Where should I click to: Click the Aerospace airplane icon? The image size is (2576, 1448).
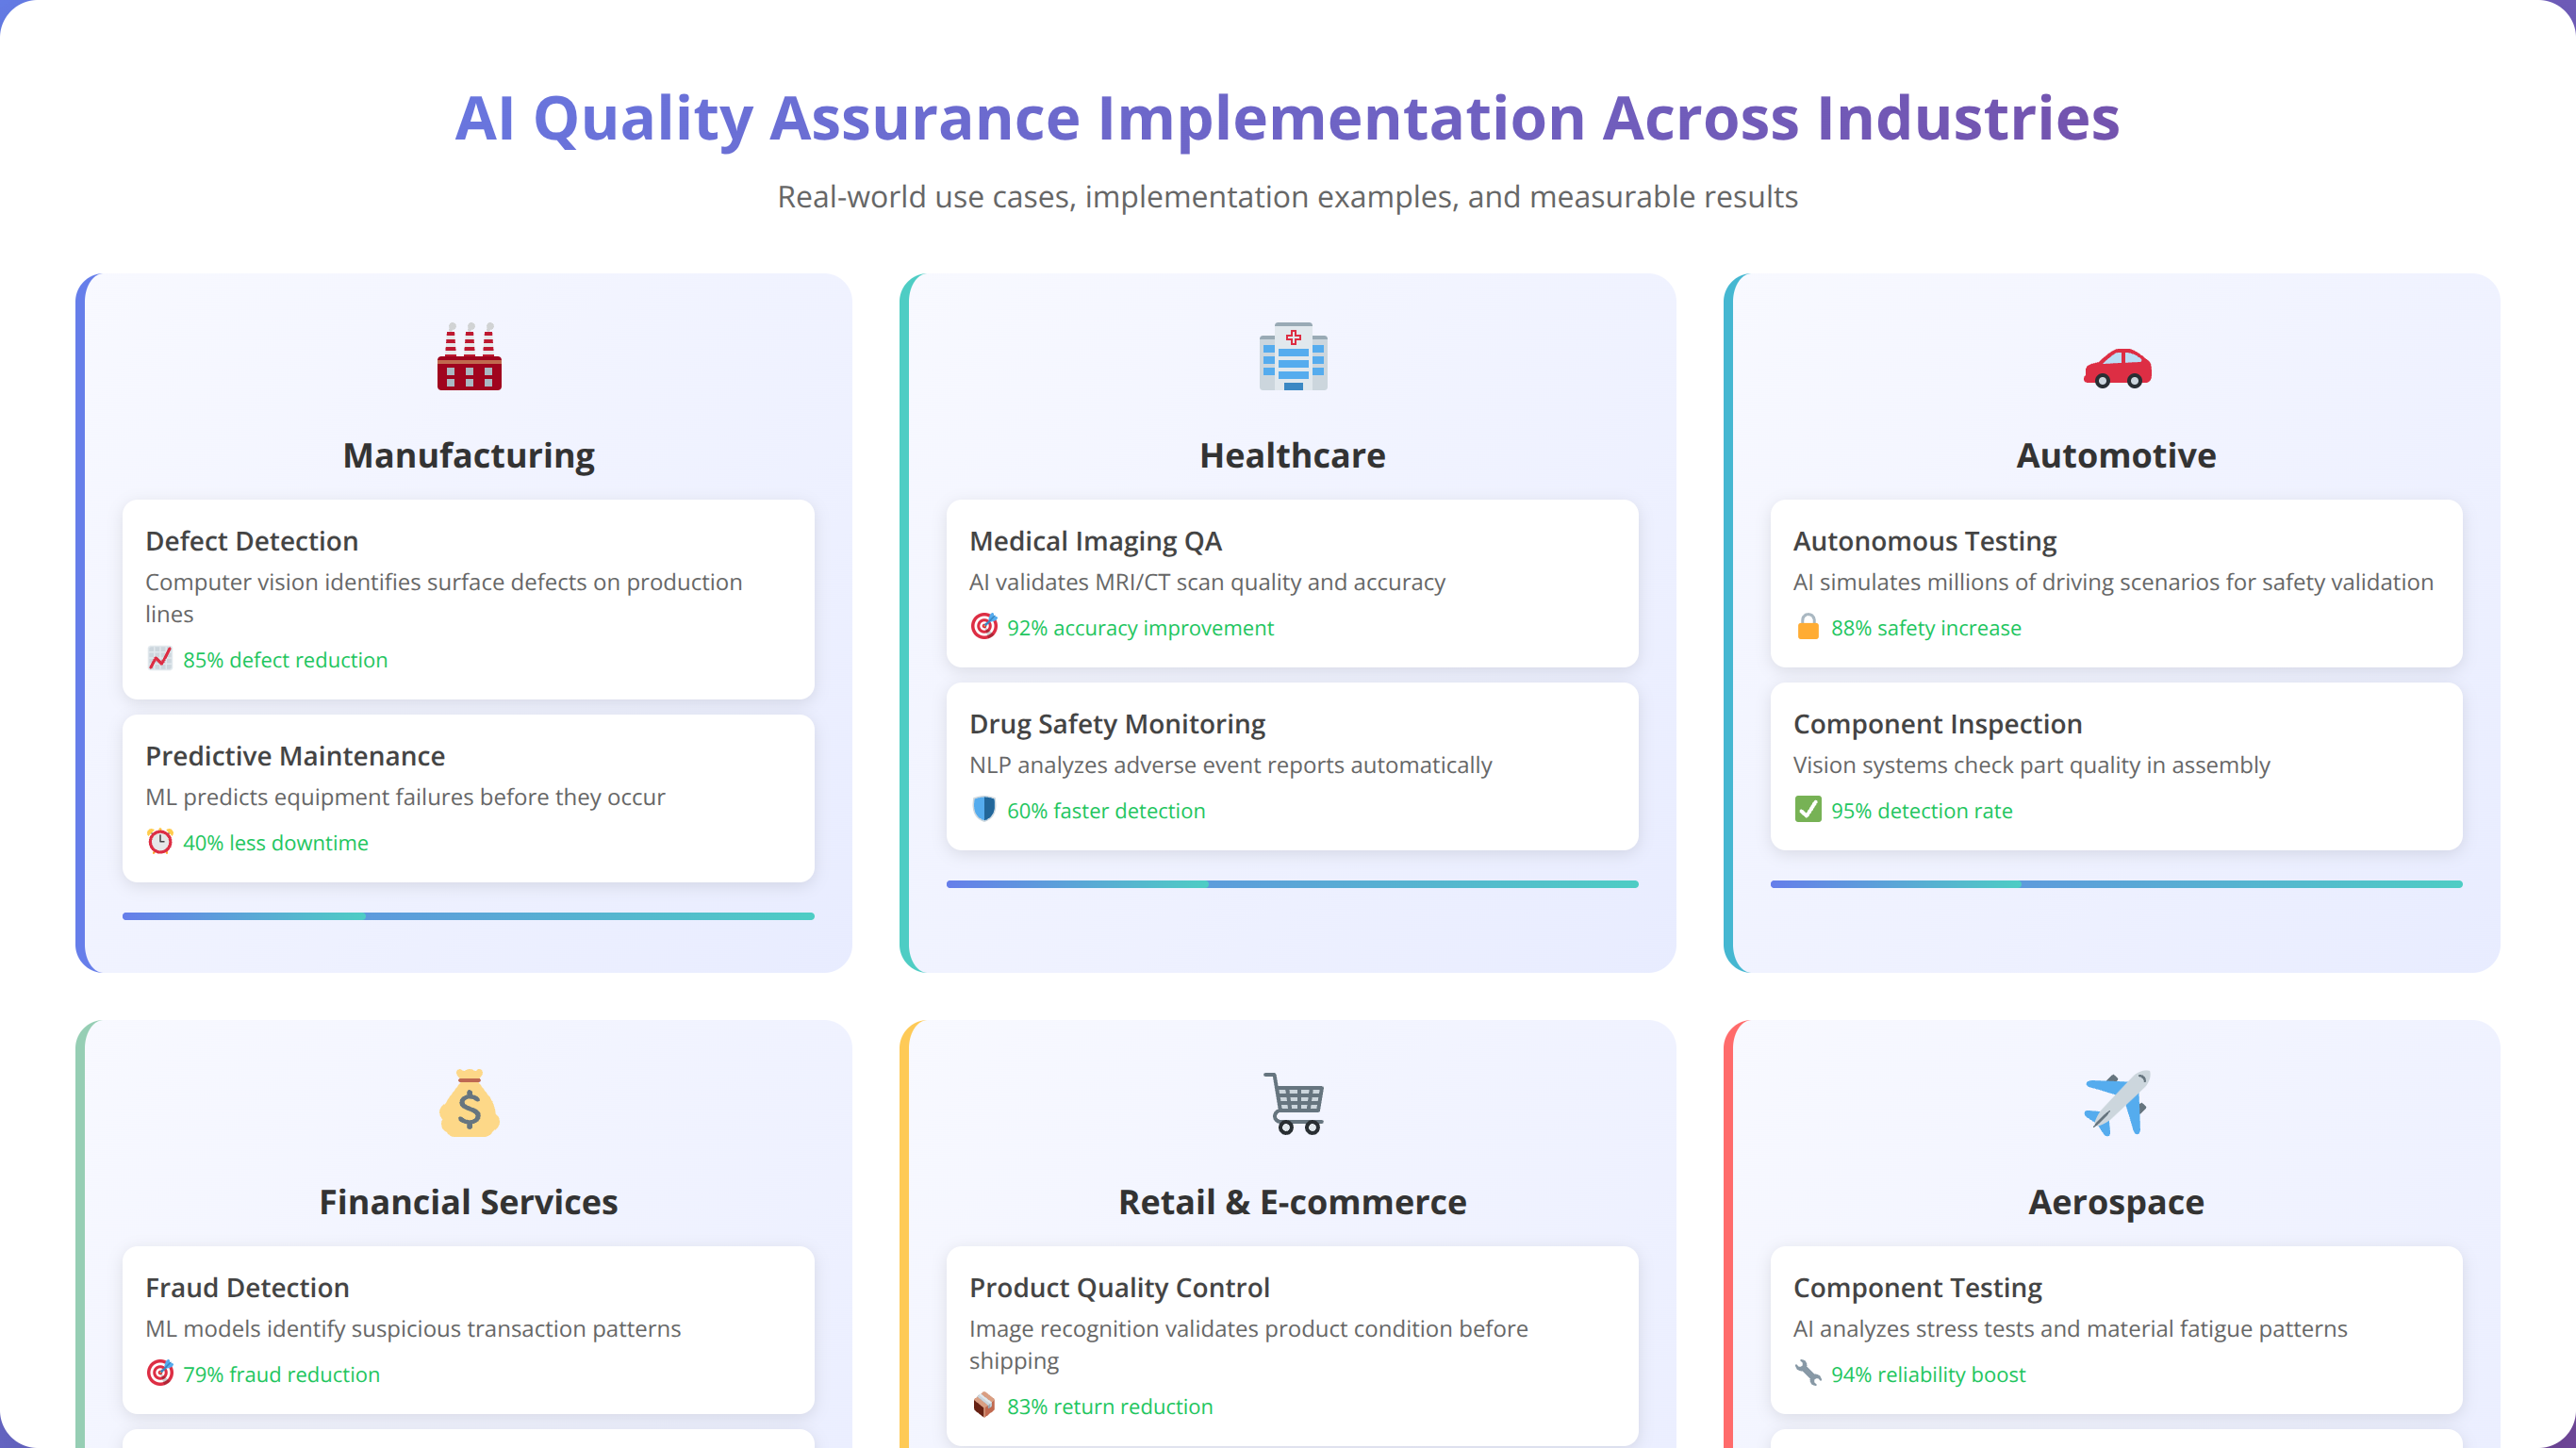tap(2117, 1103)
